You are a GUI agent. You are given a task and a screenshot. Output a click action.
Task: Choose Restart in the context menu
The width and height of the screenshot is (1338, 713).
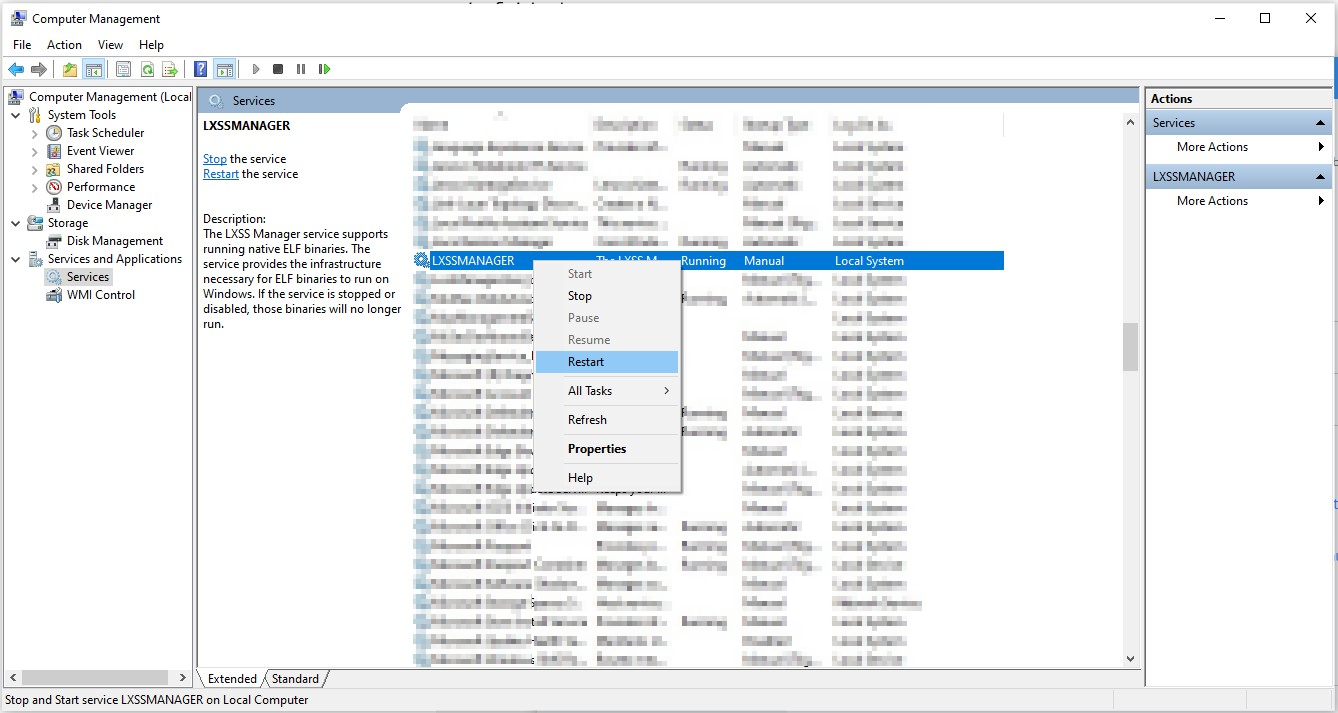pyautogui.click(x=586, y=362)
